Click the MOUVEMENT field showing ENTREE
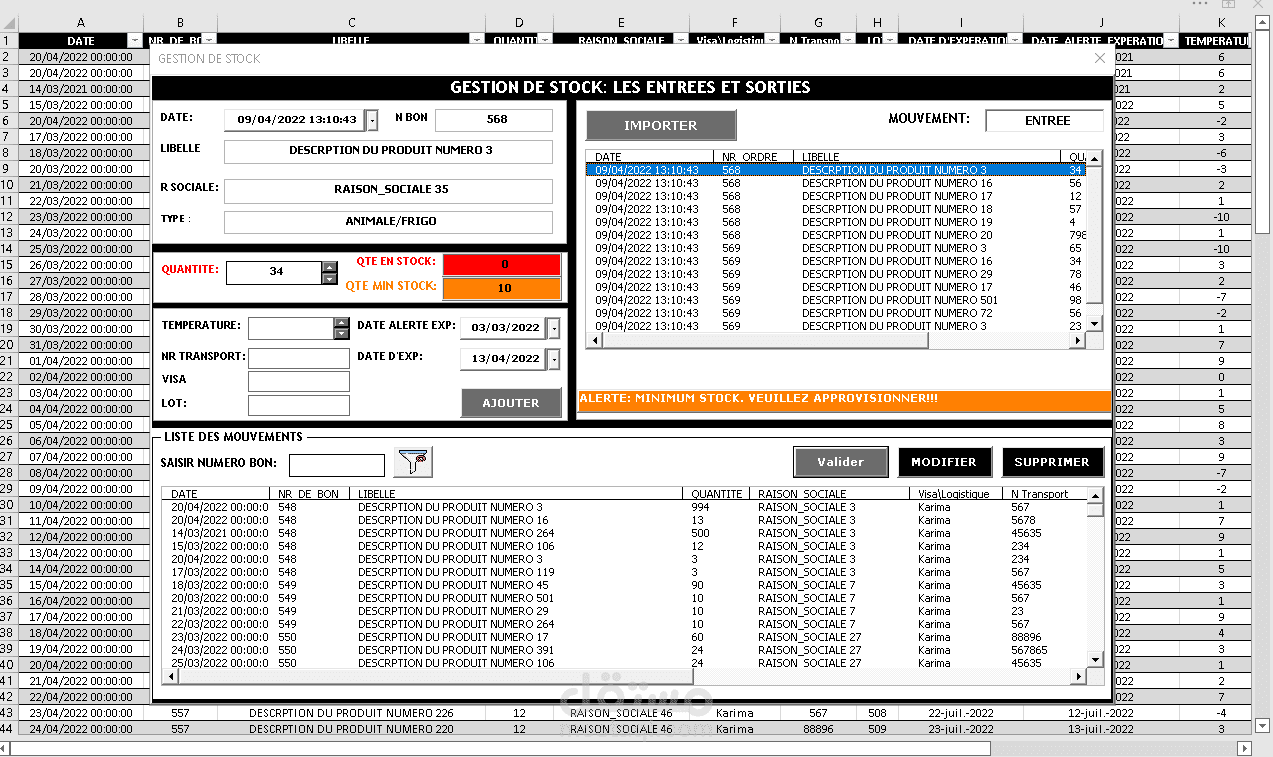 pos(1045,121)
